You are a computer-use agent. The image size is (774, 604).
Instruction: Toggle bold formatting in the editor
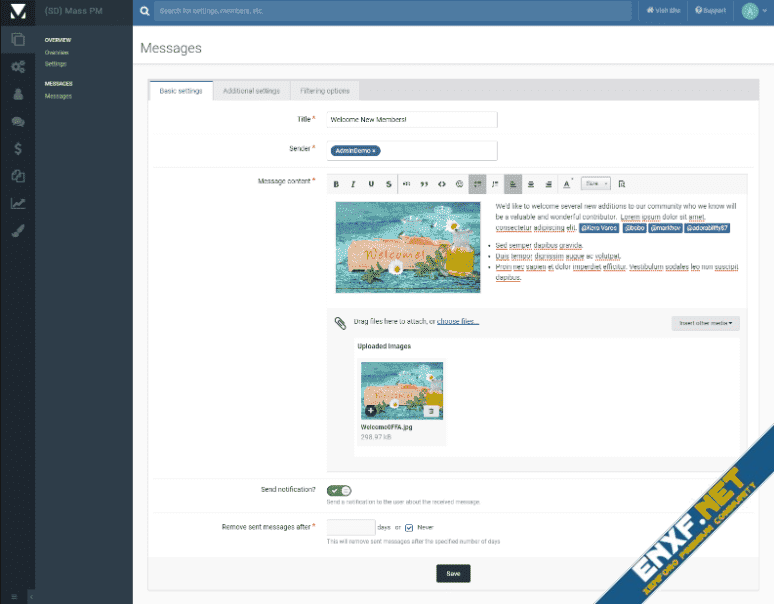pyautogui.click(x=336, y=184)
